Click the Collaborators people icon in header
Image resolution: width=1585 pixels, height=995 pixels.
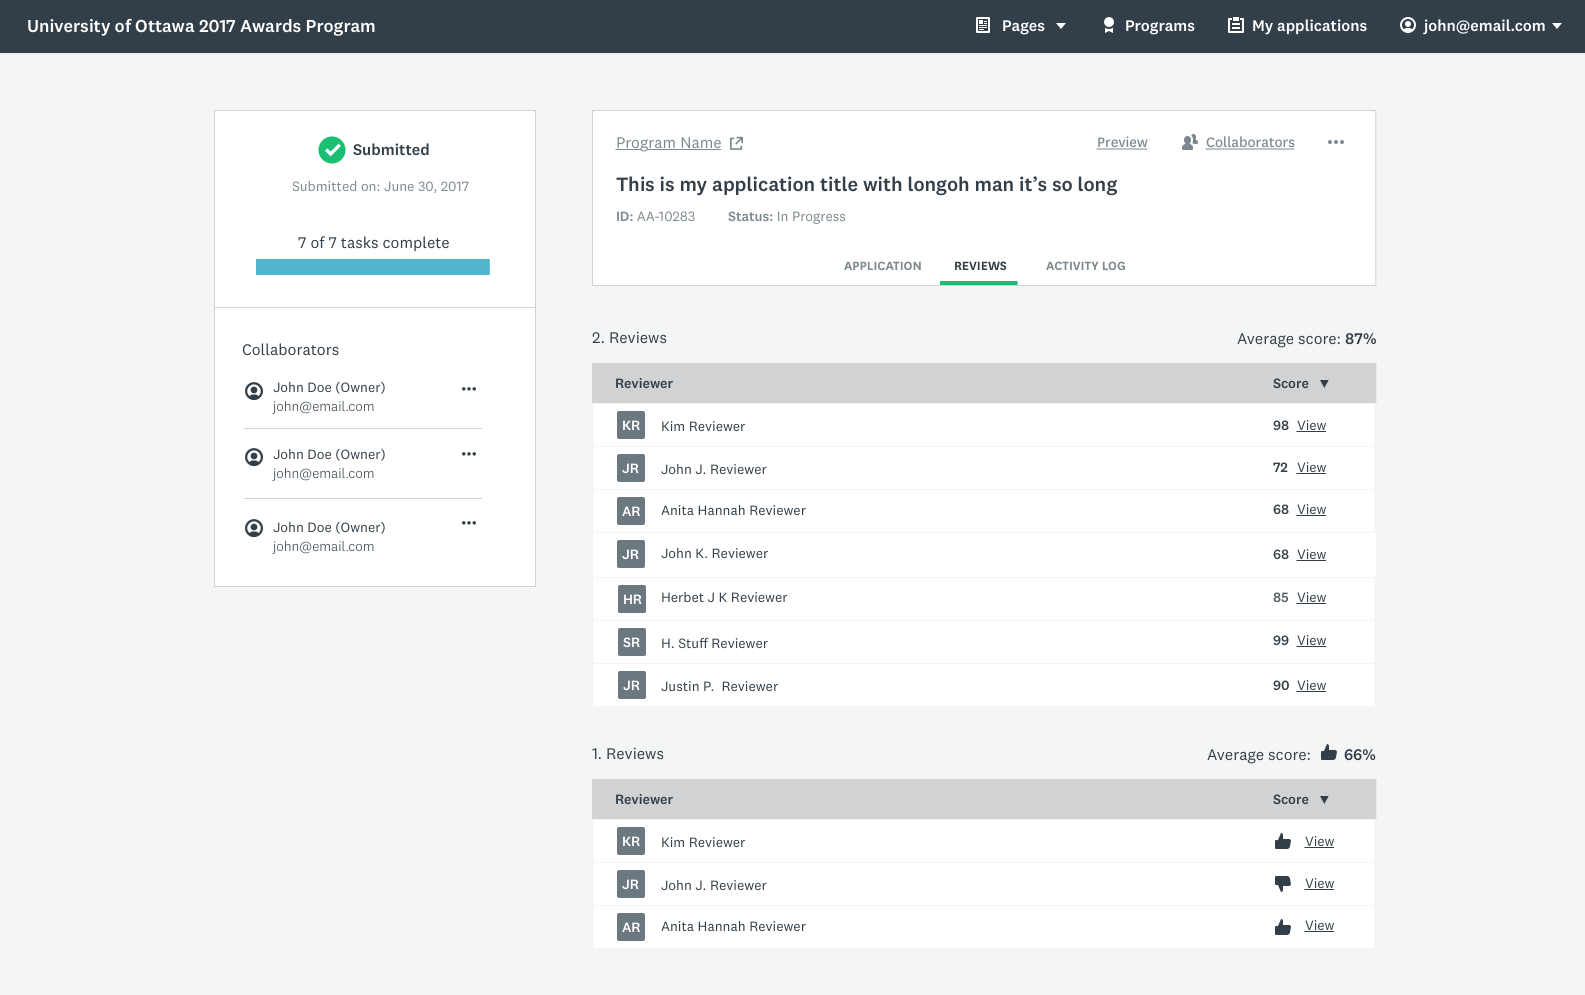1189,143
